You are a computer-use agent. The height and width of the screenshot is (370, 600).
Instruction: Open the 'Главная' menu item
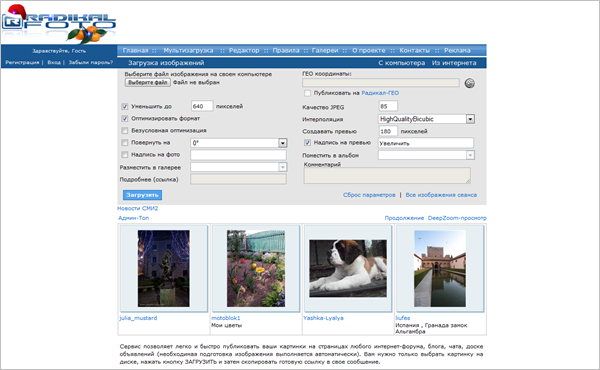[135, 50]
